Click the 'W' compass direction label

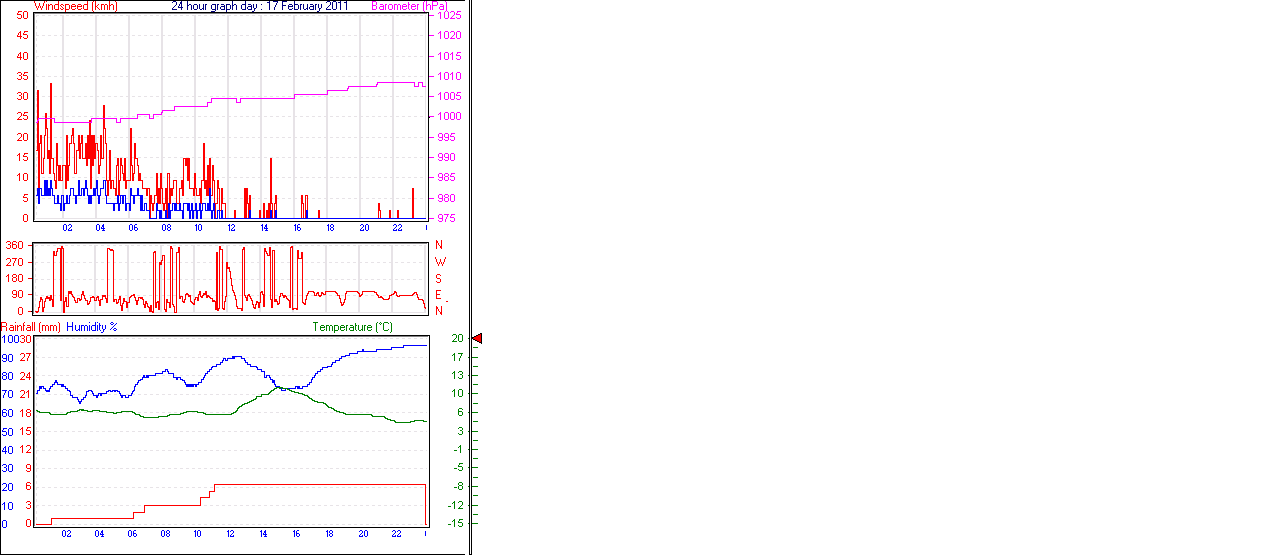pyautogui.click(x=439, y=262)
